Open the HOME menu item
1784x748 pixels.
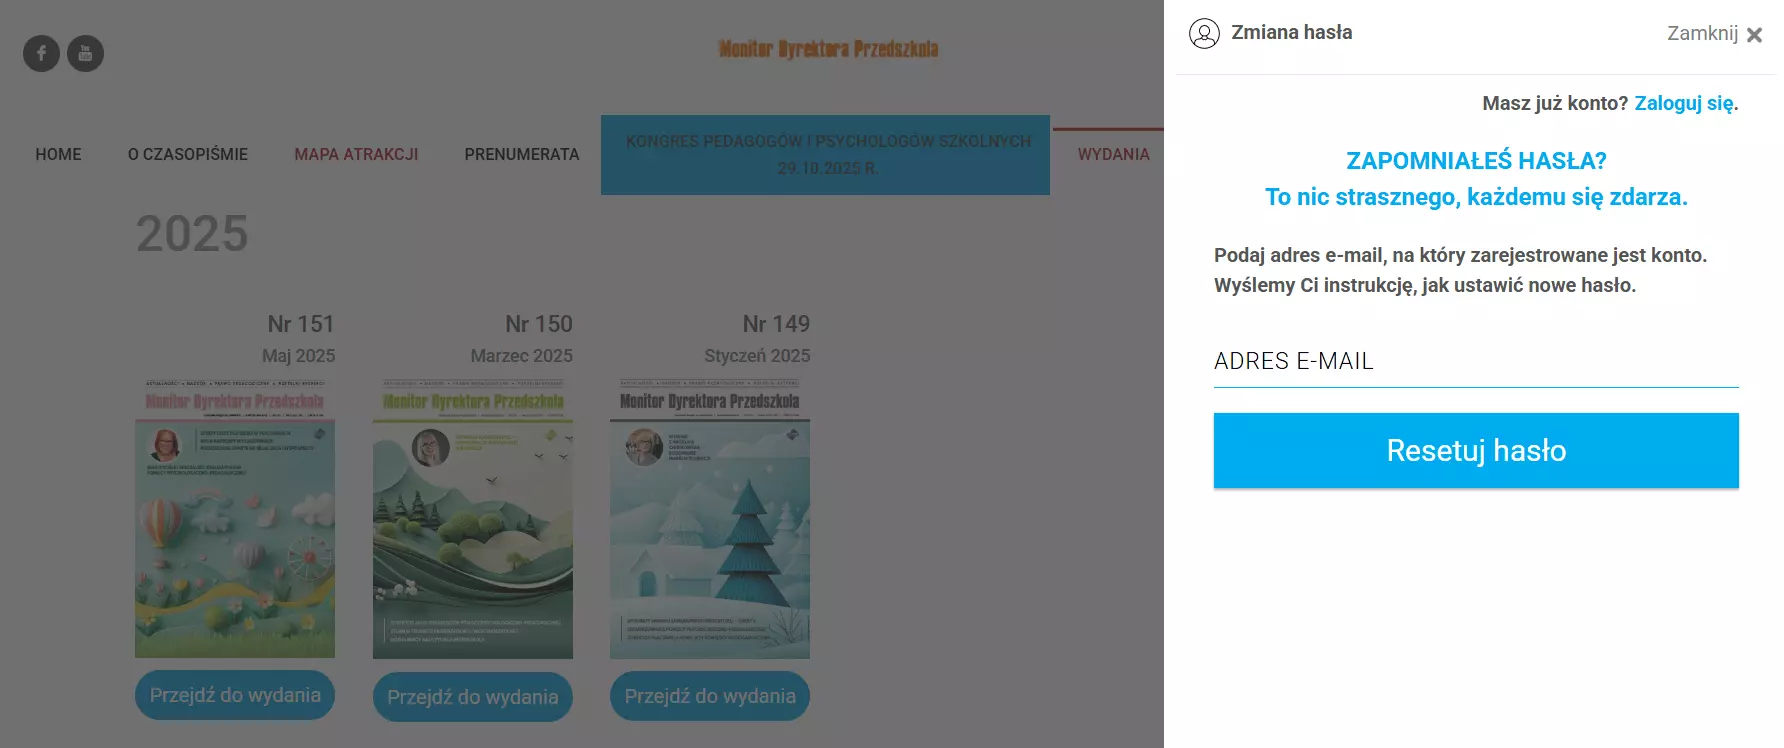pyautogui.click(x=58, y=154)
